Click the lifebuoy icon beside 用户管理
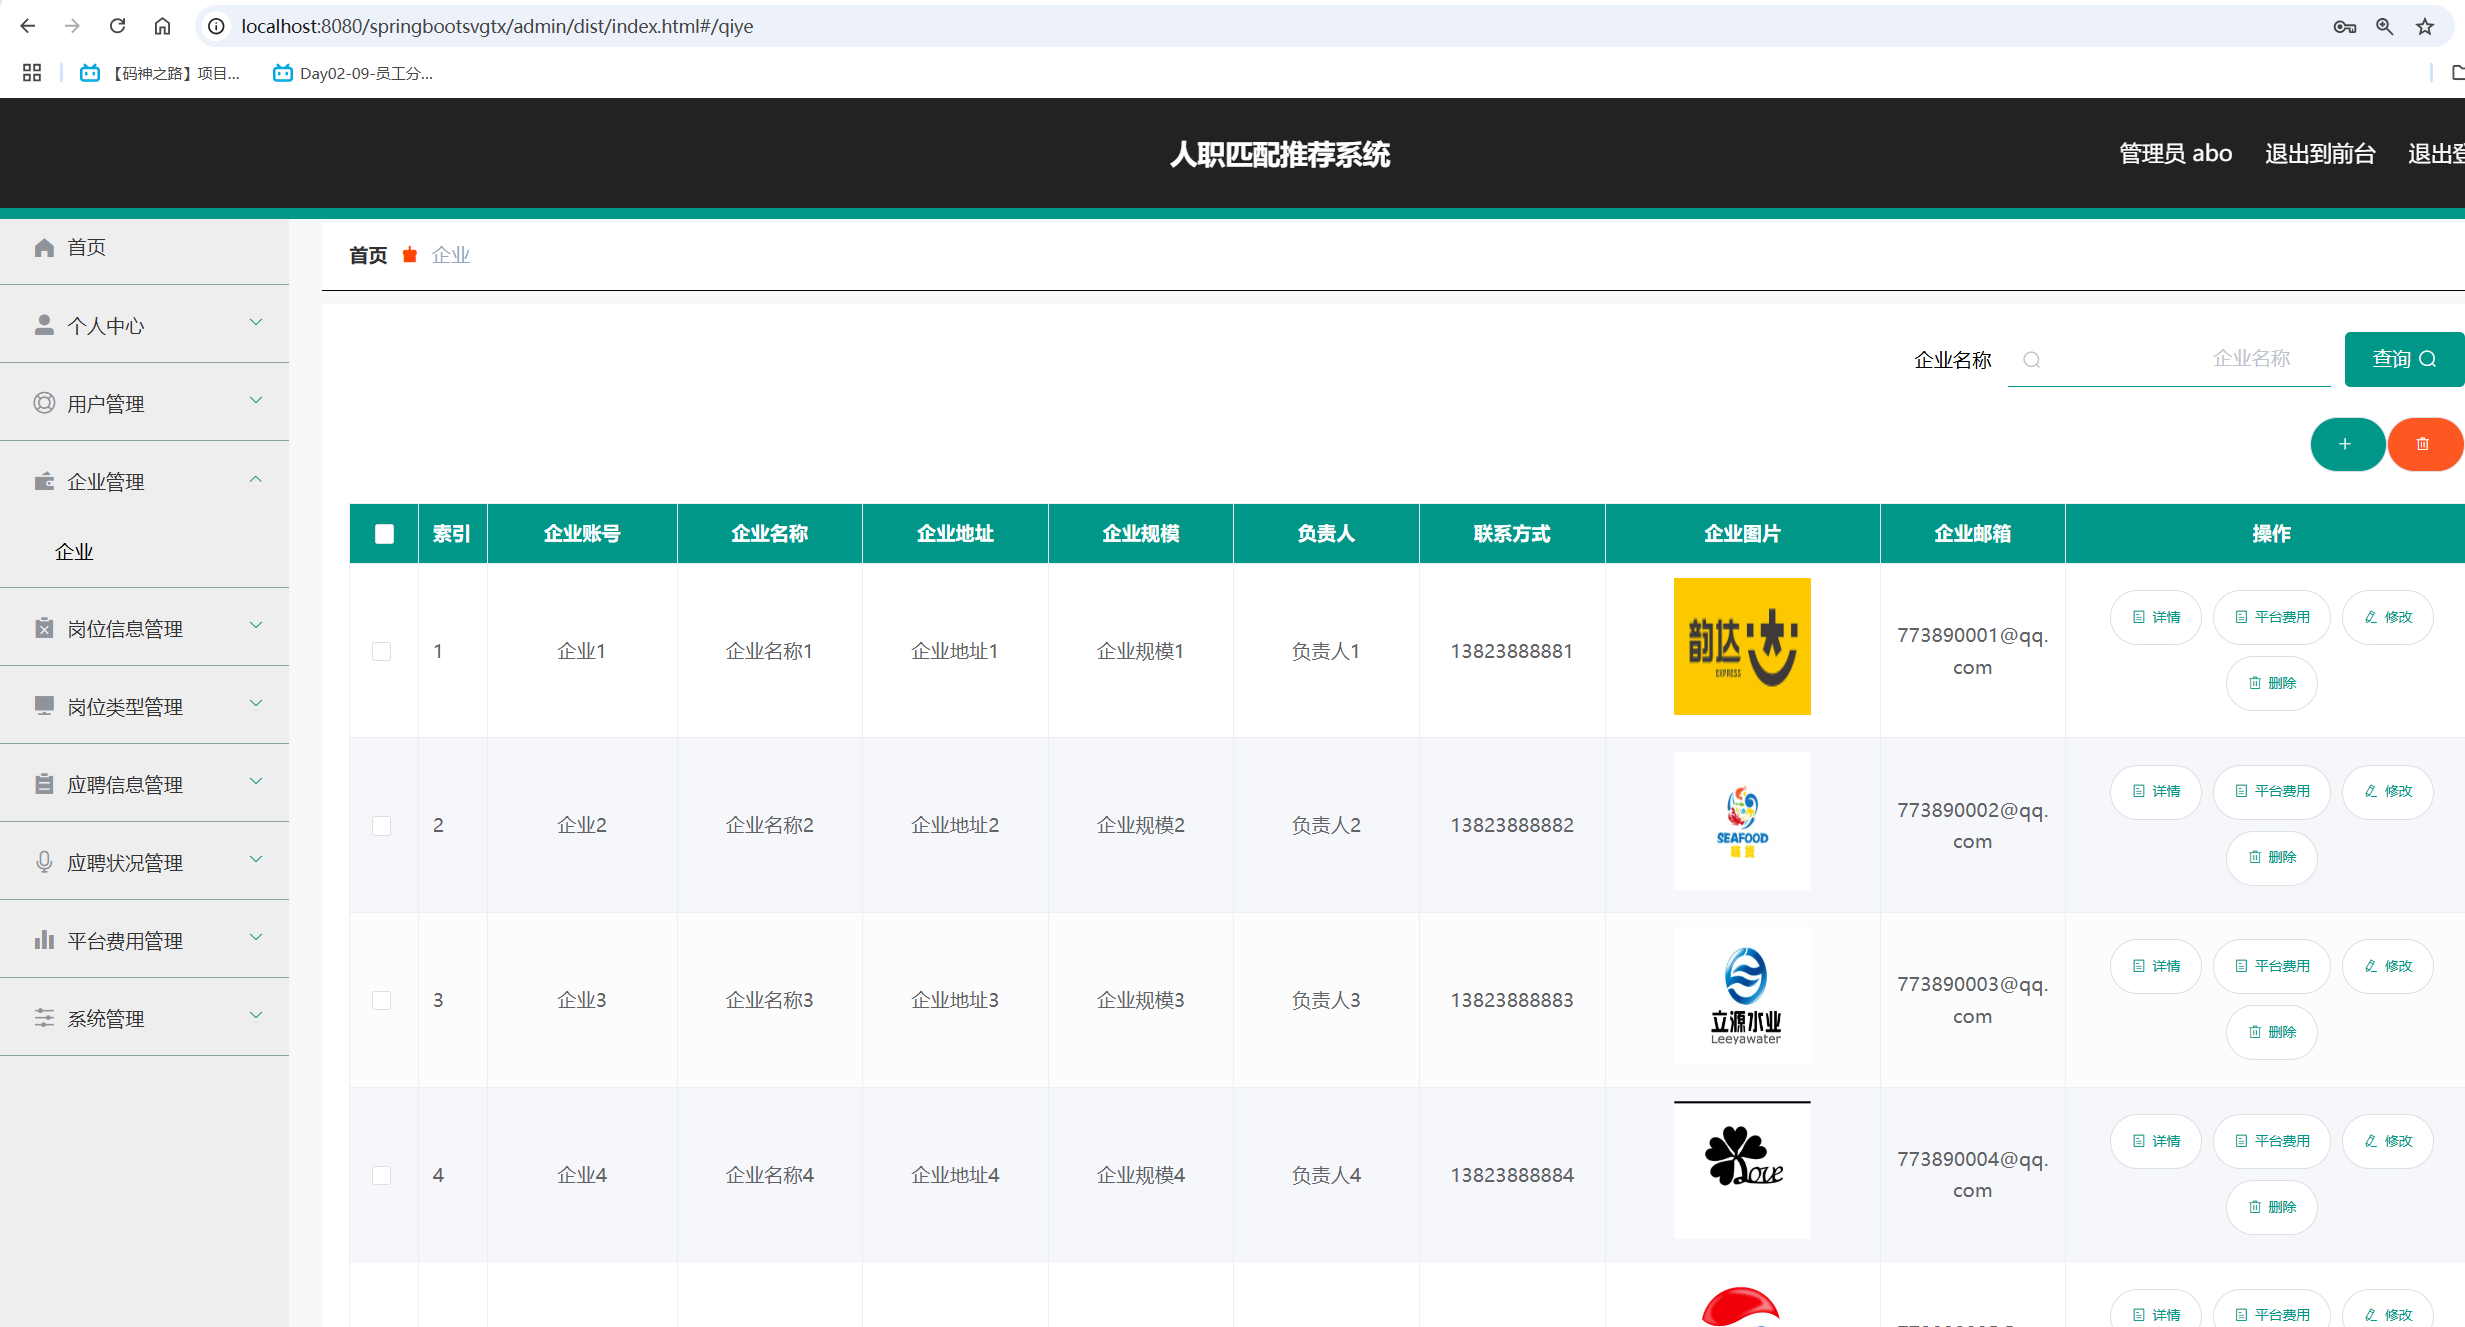2465x1327 pixels. pyautogui.click(x=44, y=403)
